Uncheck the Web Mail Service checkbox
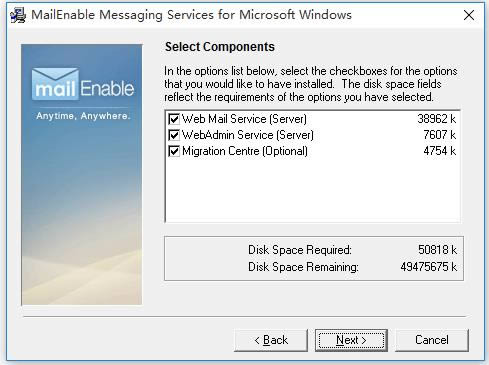 tap(174, 119)
